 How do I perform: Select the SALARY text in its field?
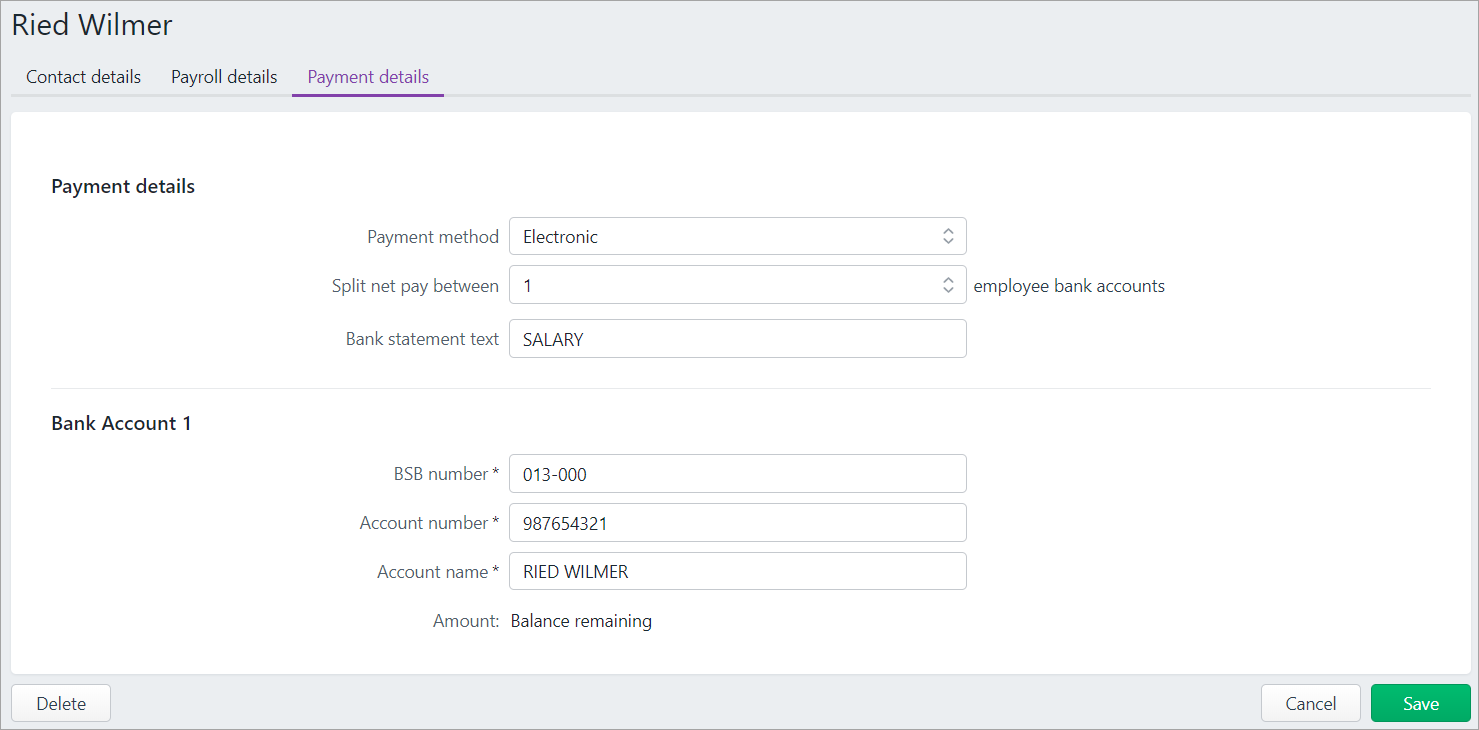pos(552,338)
